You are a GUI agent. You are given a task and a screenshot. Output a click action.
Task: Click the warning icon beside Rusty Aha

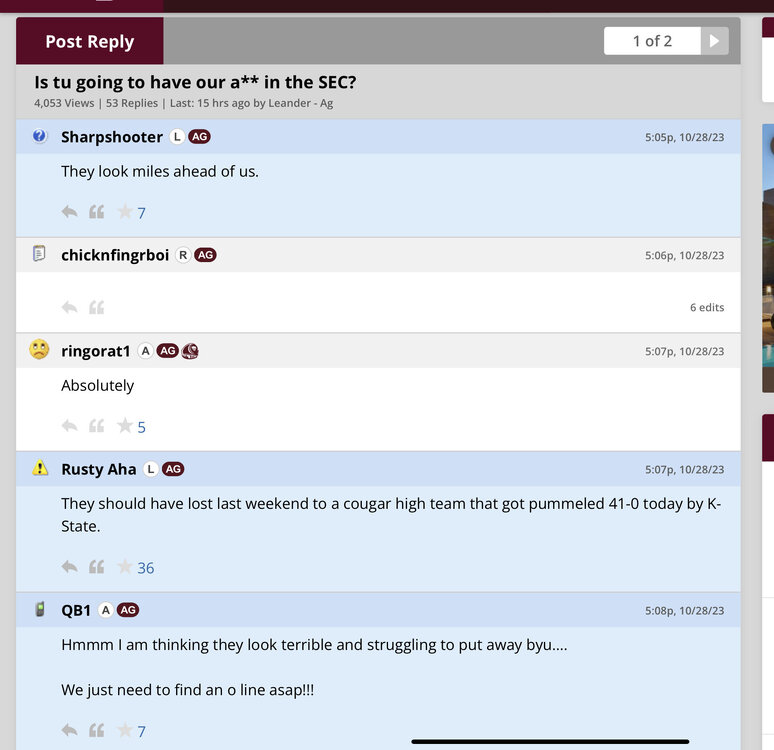point(40,468)
